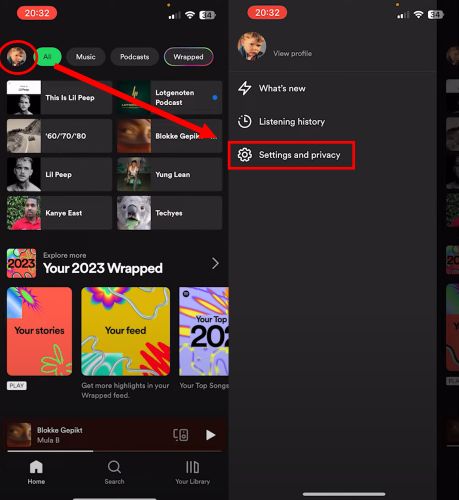Select the Wrapped filter chip
Screen dimensions: 459x500
pyautogui.click(x=188, y=57)
